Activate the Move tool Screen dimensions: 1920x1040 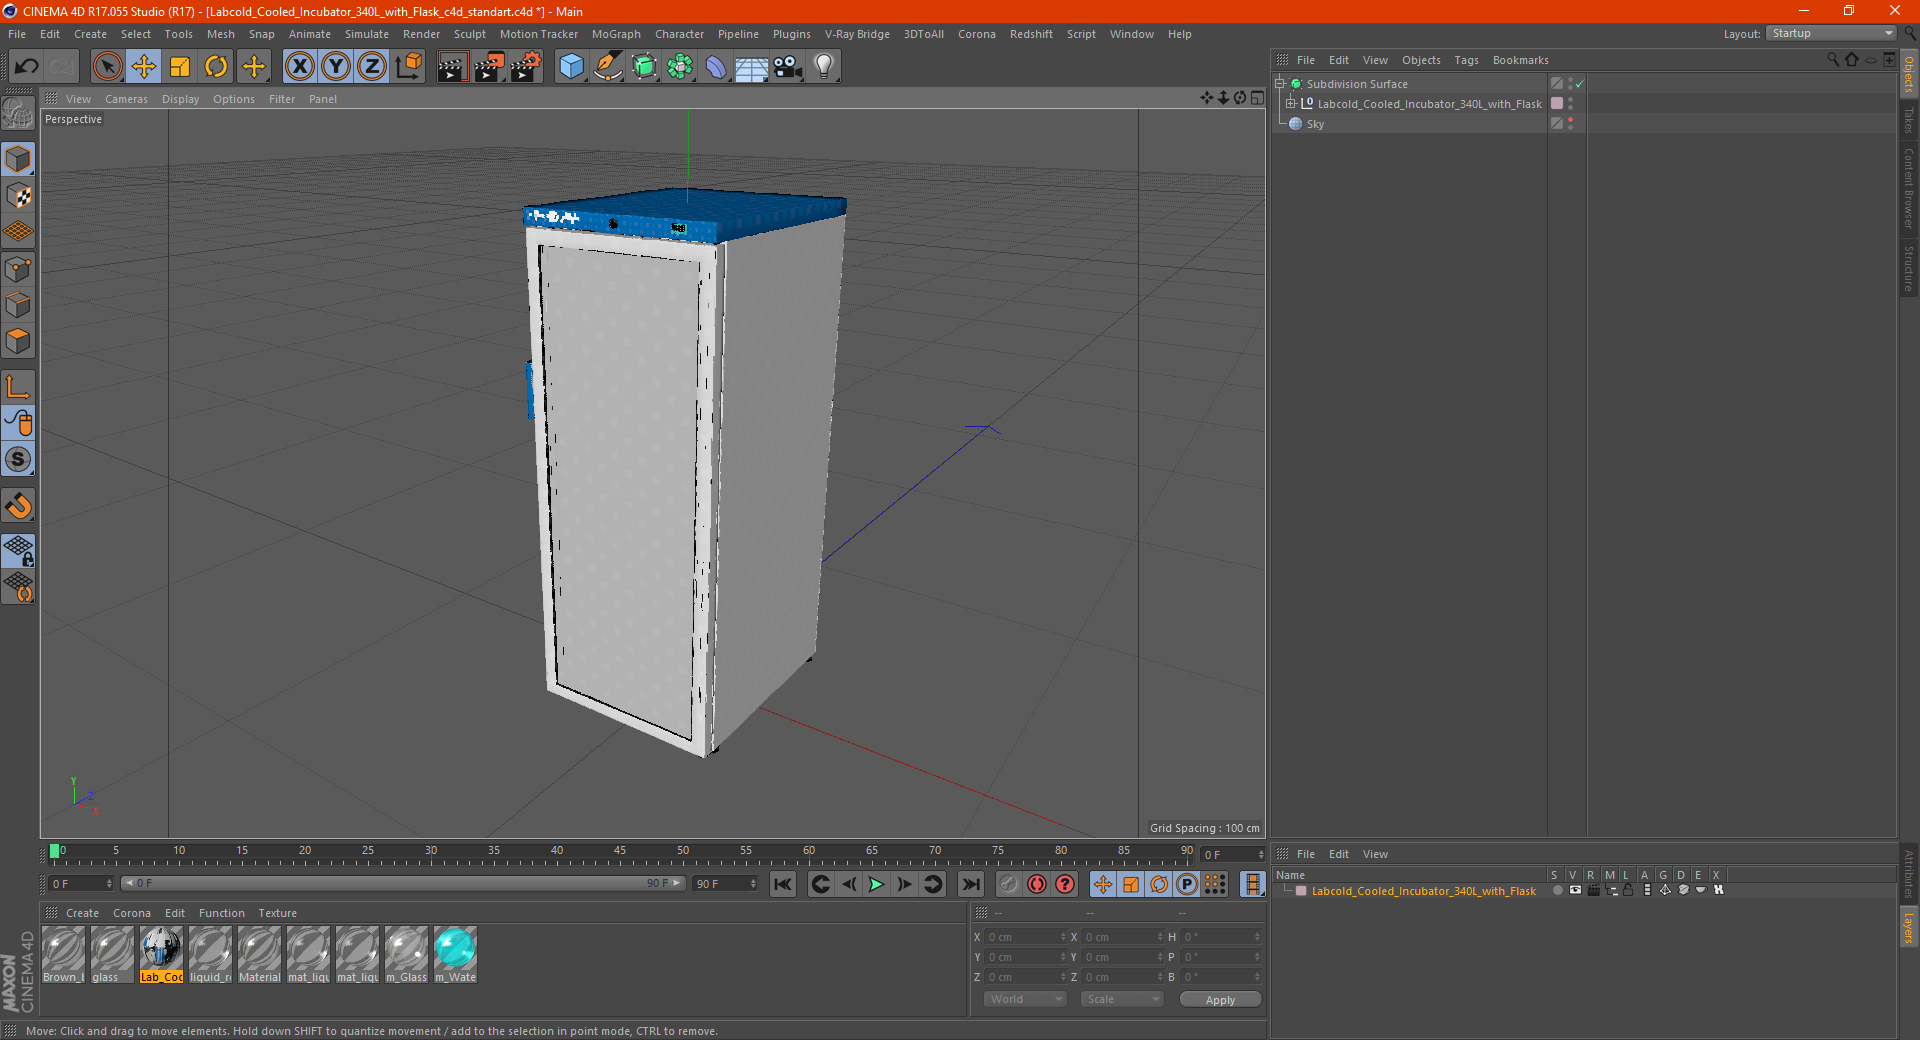(144, 67)
